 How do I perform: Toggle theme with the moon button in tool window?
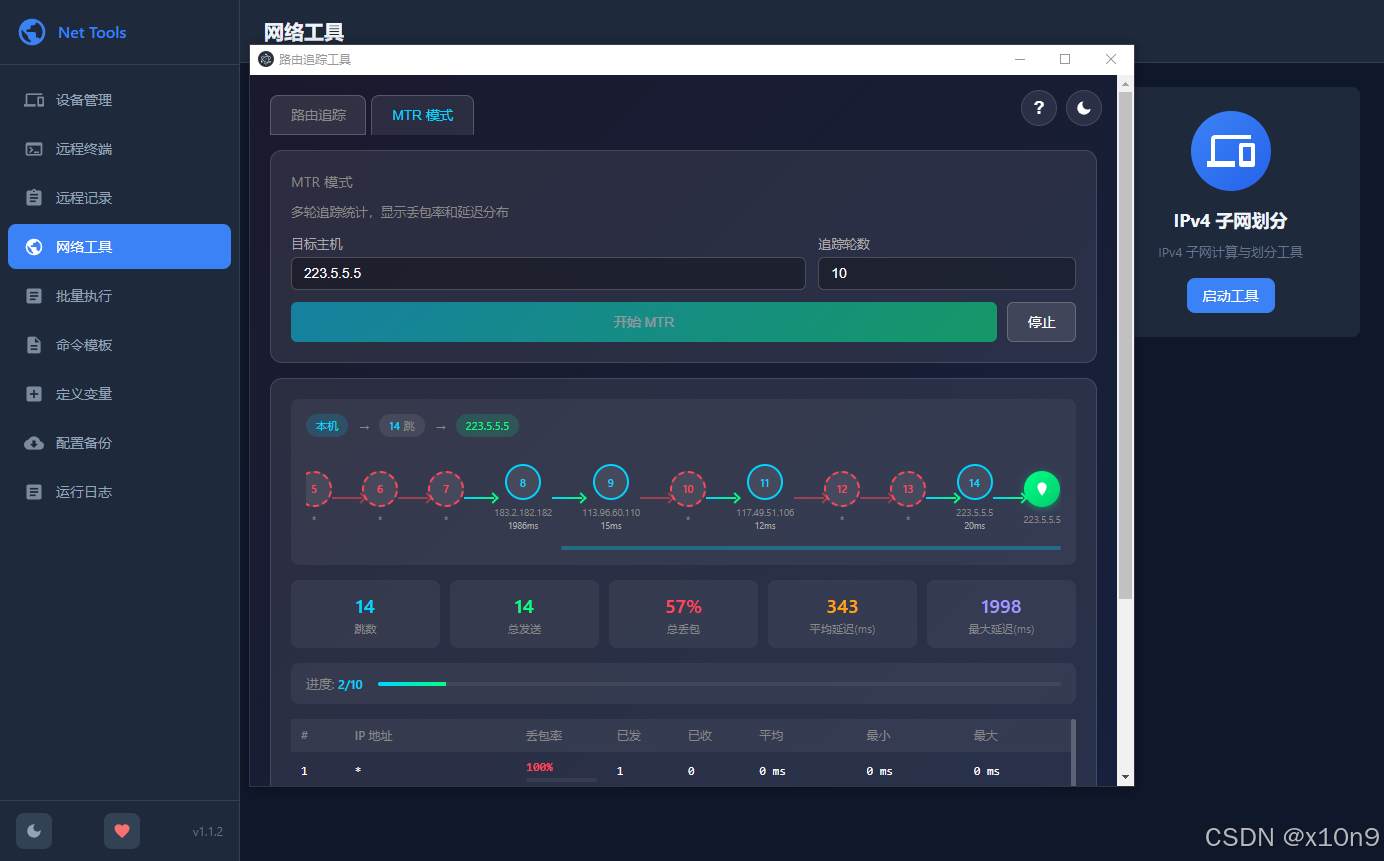[x=1084, y=108]
